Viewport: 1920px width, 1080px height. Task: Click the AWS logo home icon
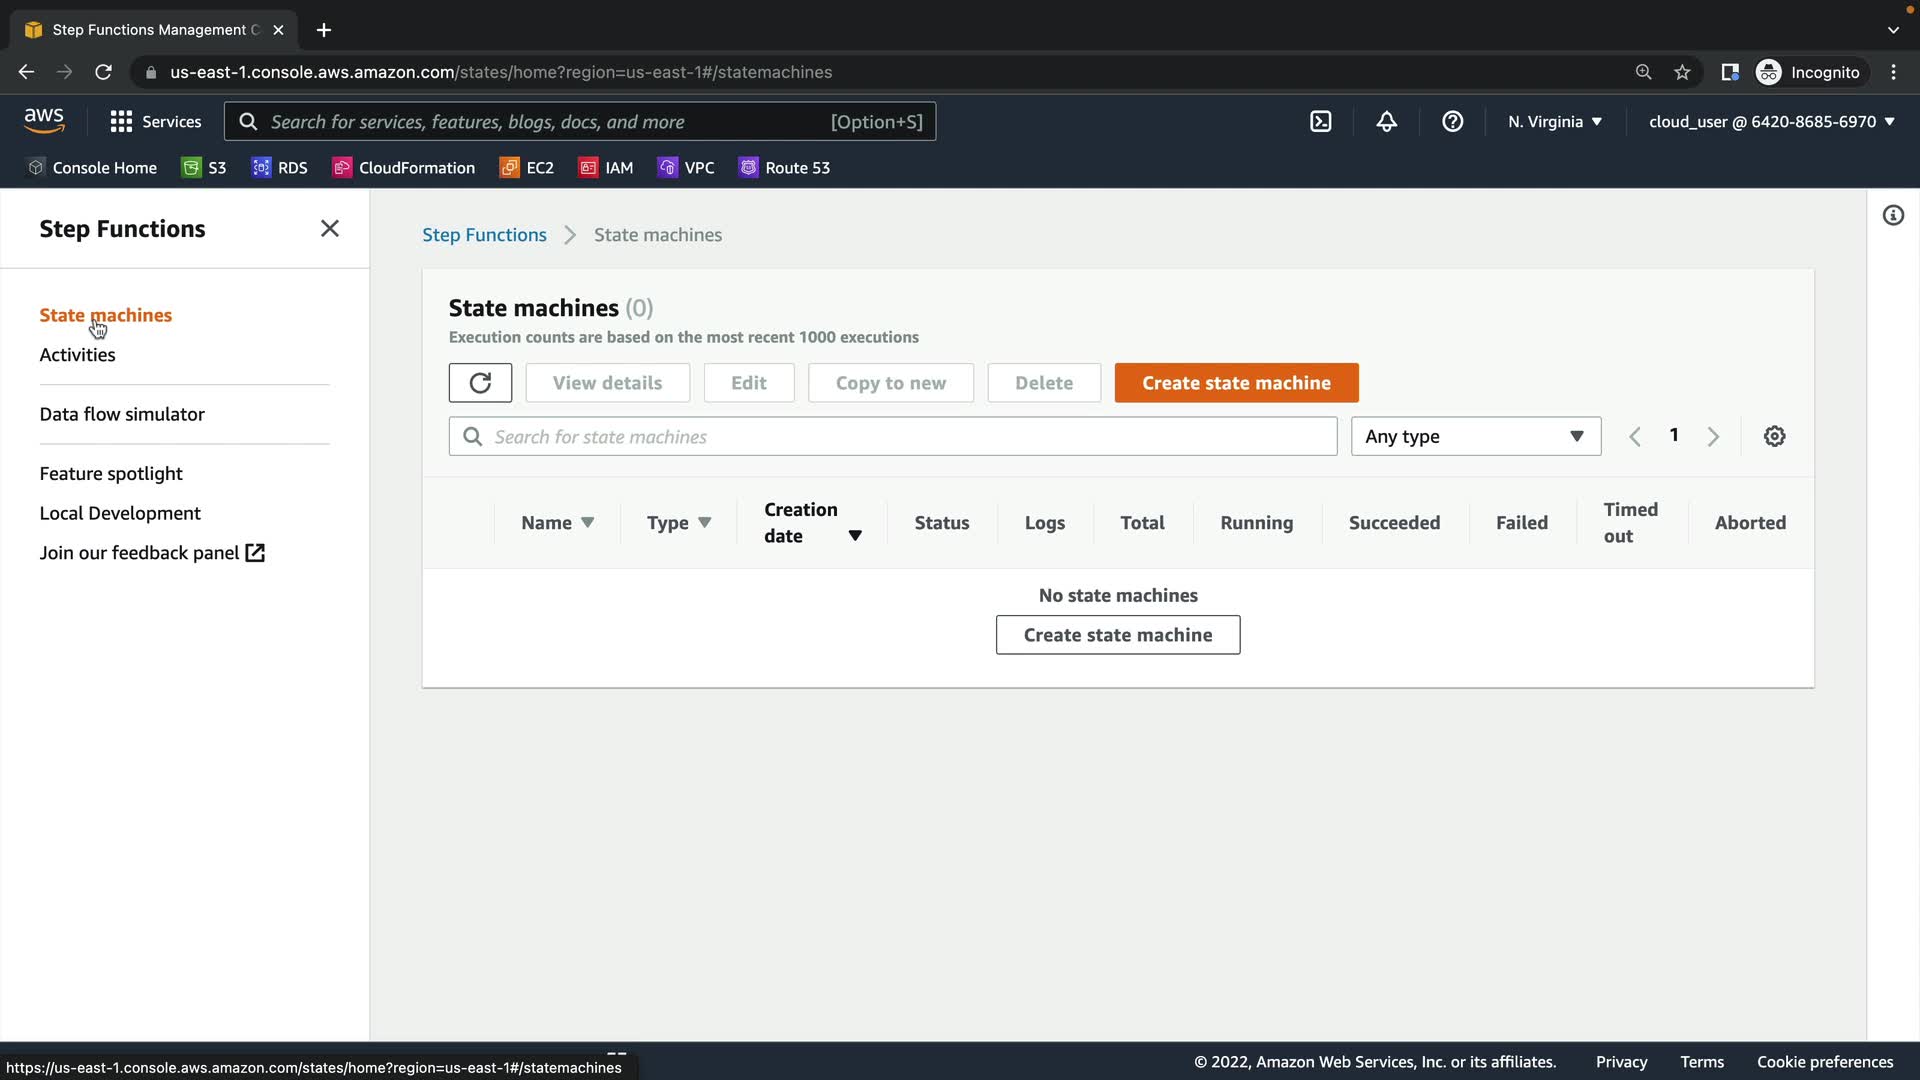(44, 121)
